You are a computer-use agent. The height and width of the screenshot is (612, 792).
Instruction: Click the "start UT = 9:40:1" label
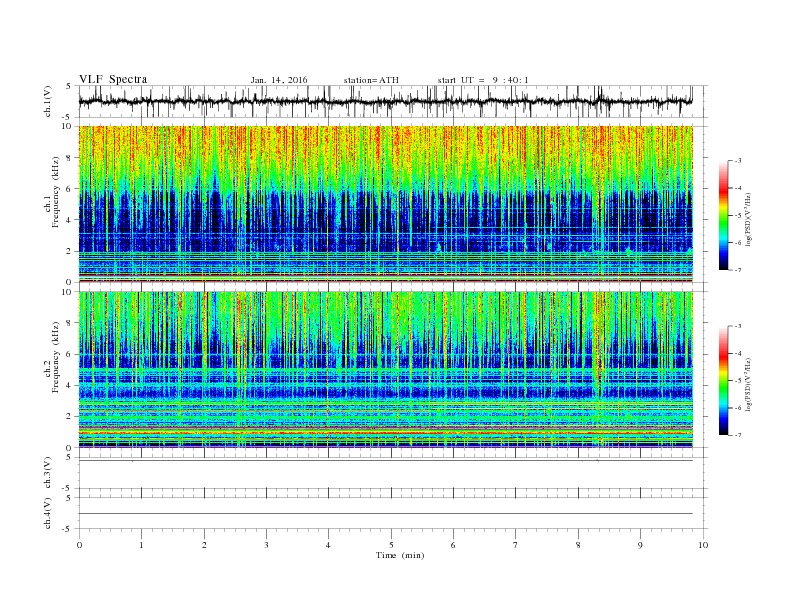pos(483,80)
